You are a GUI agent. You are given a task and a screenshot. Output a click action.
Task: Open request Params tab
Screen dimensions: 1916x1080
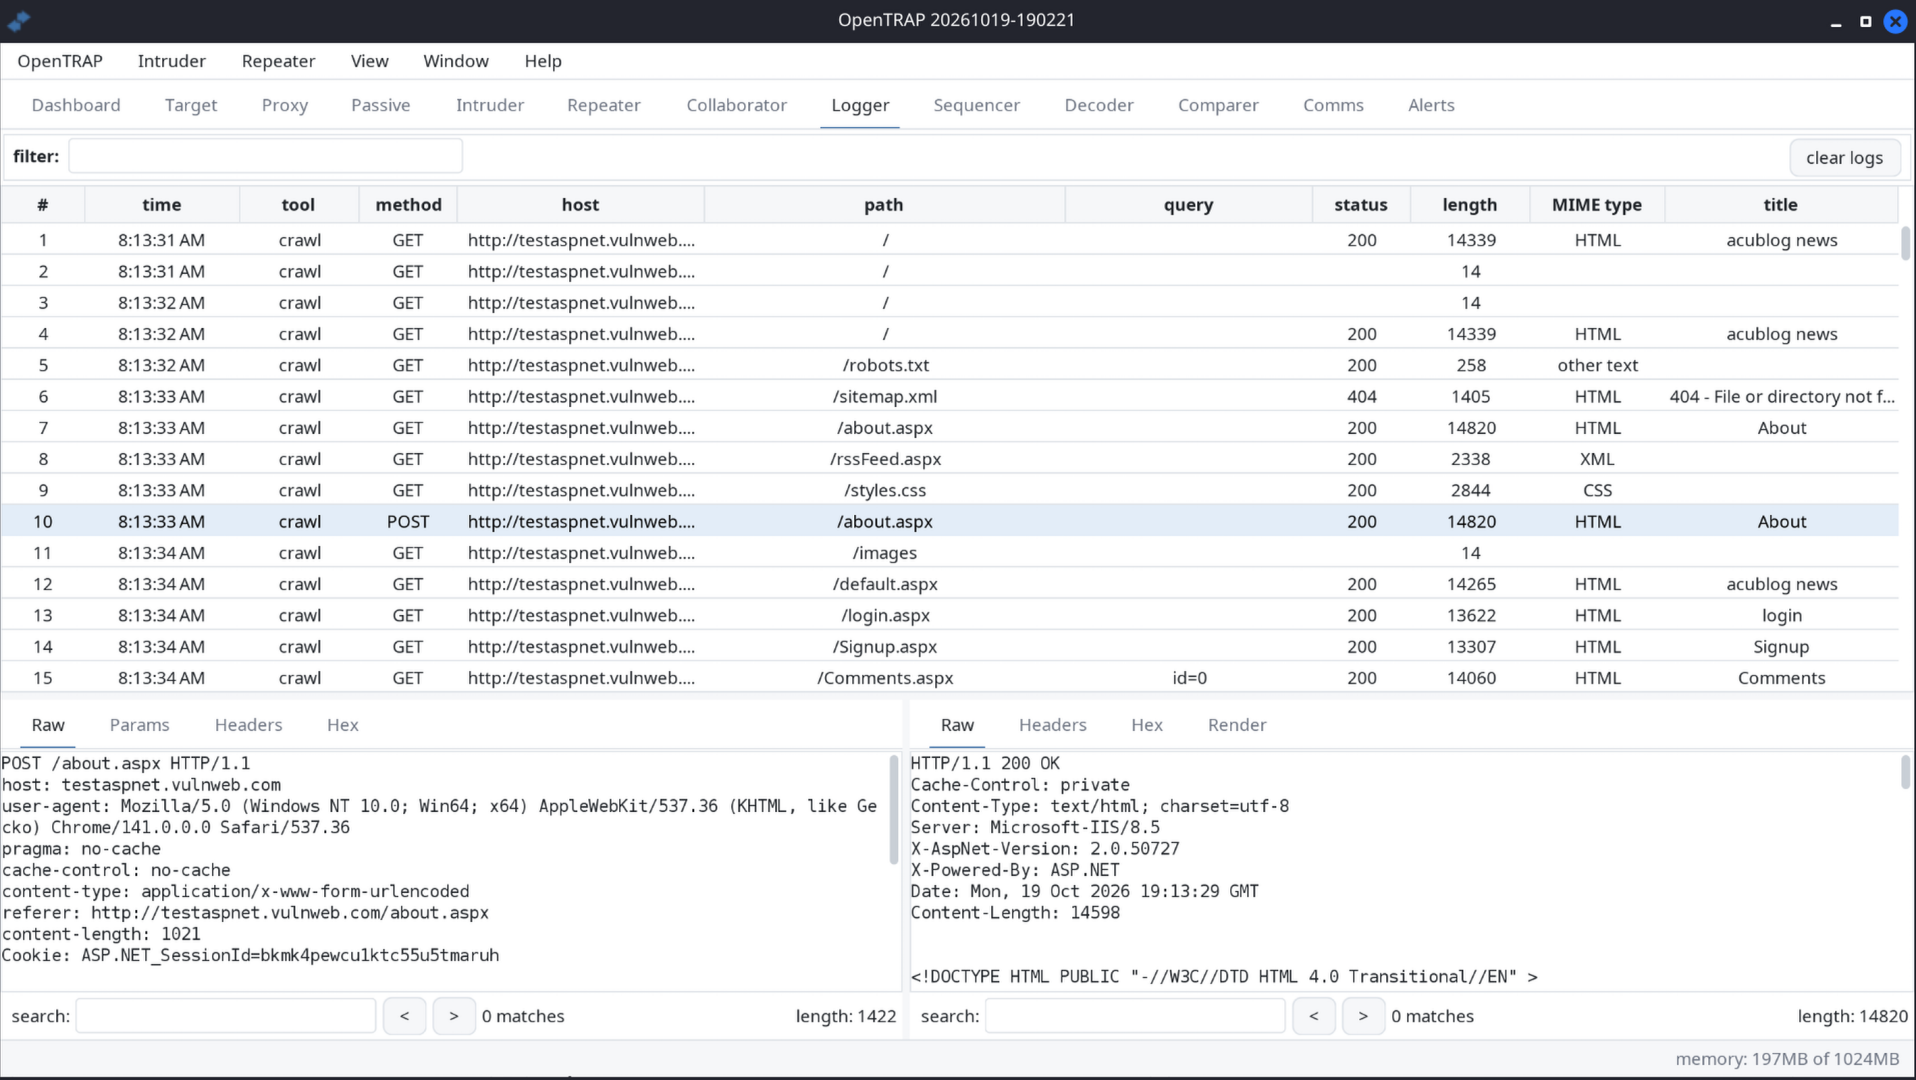click(140, 725)
